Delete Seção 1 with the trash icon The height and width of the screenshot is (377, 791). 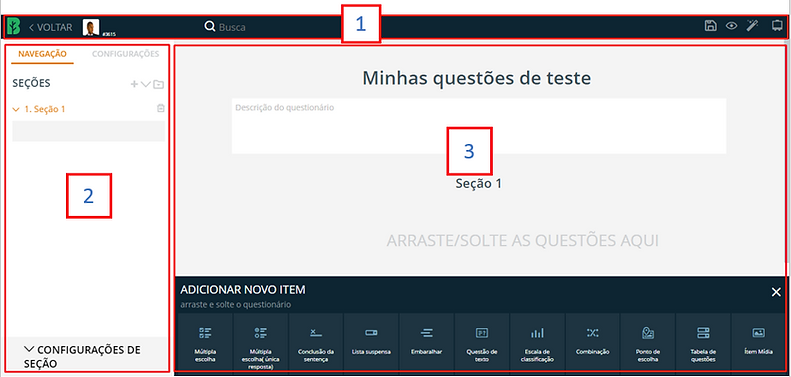click(160, 108)
